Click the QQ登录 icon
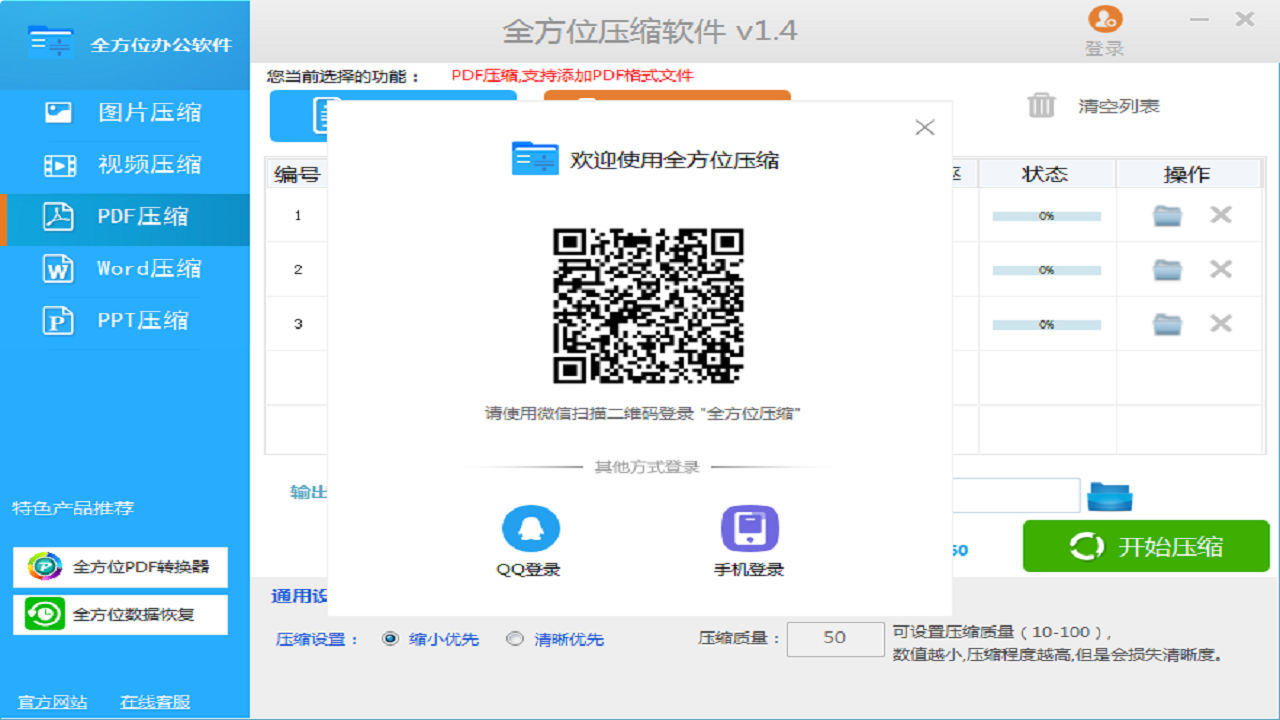Viewport: 1280px width, 720px height. (x=531, y=527)
